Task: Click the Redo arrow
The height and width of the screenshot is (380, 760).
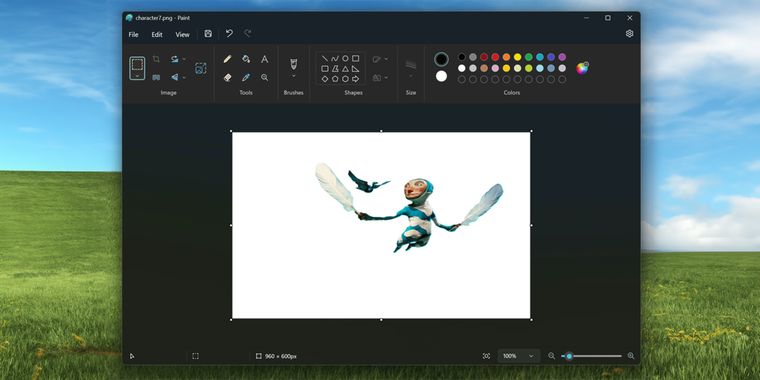Action: click(x=248, y=33)
